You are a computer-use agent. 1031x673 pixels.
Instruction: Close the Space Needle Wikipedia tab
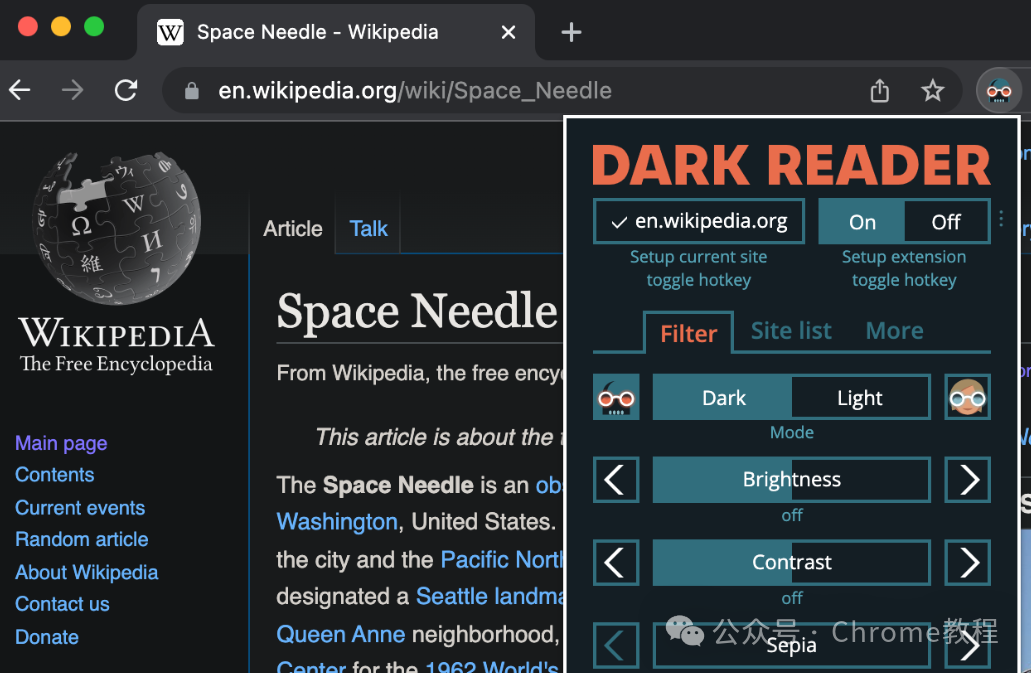(x=508, y=32)
